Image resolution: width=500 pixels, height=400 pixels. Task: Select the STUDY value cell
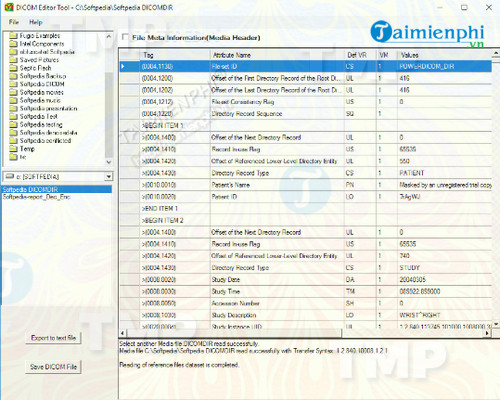(x=444, y=268)
